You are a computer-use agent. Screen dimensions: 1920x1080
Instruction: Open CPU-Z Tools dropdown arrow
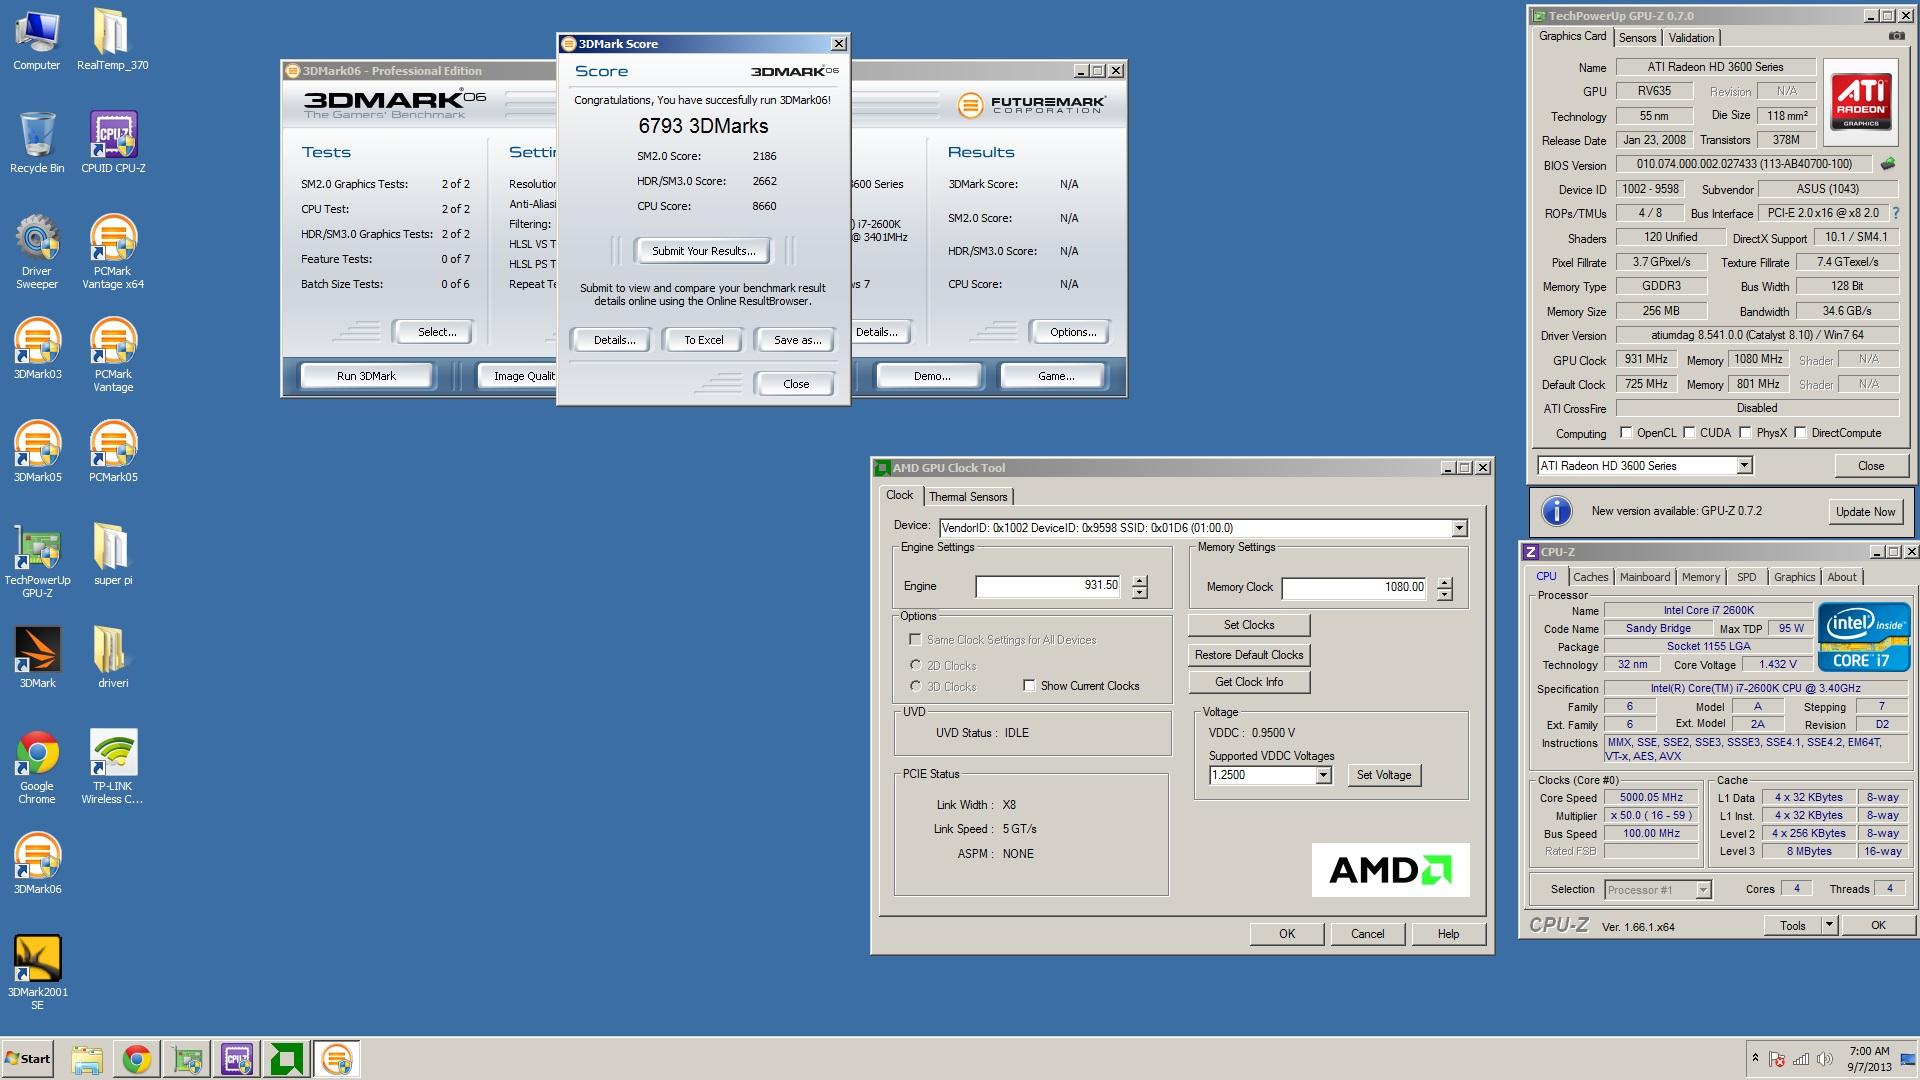click(x=1829, y=925)
